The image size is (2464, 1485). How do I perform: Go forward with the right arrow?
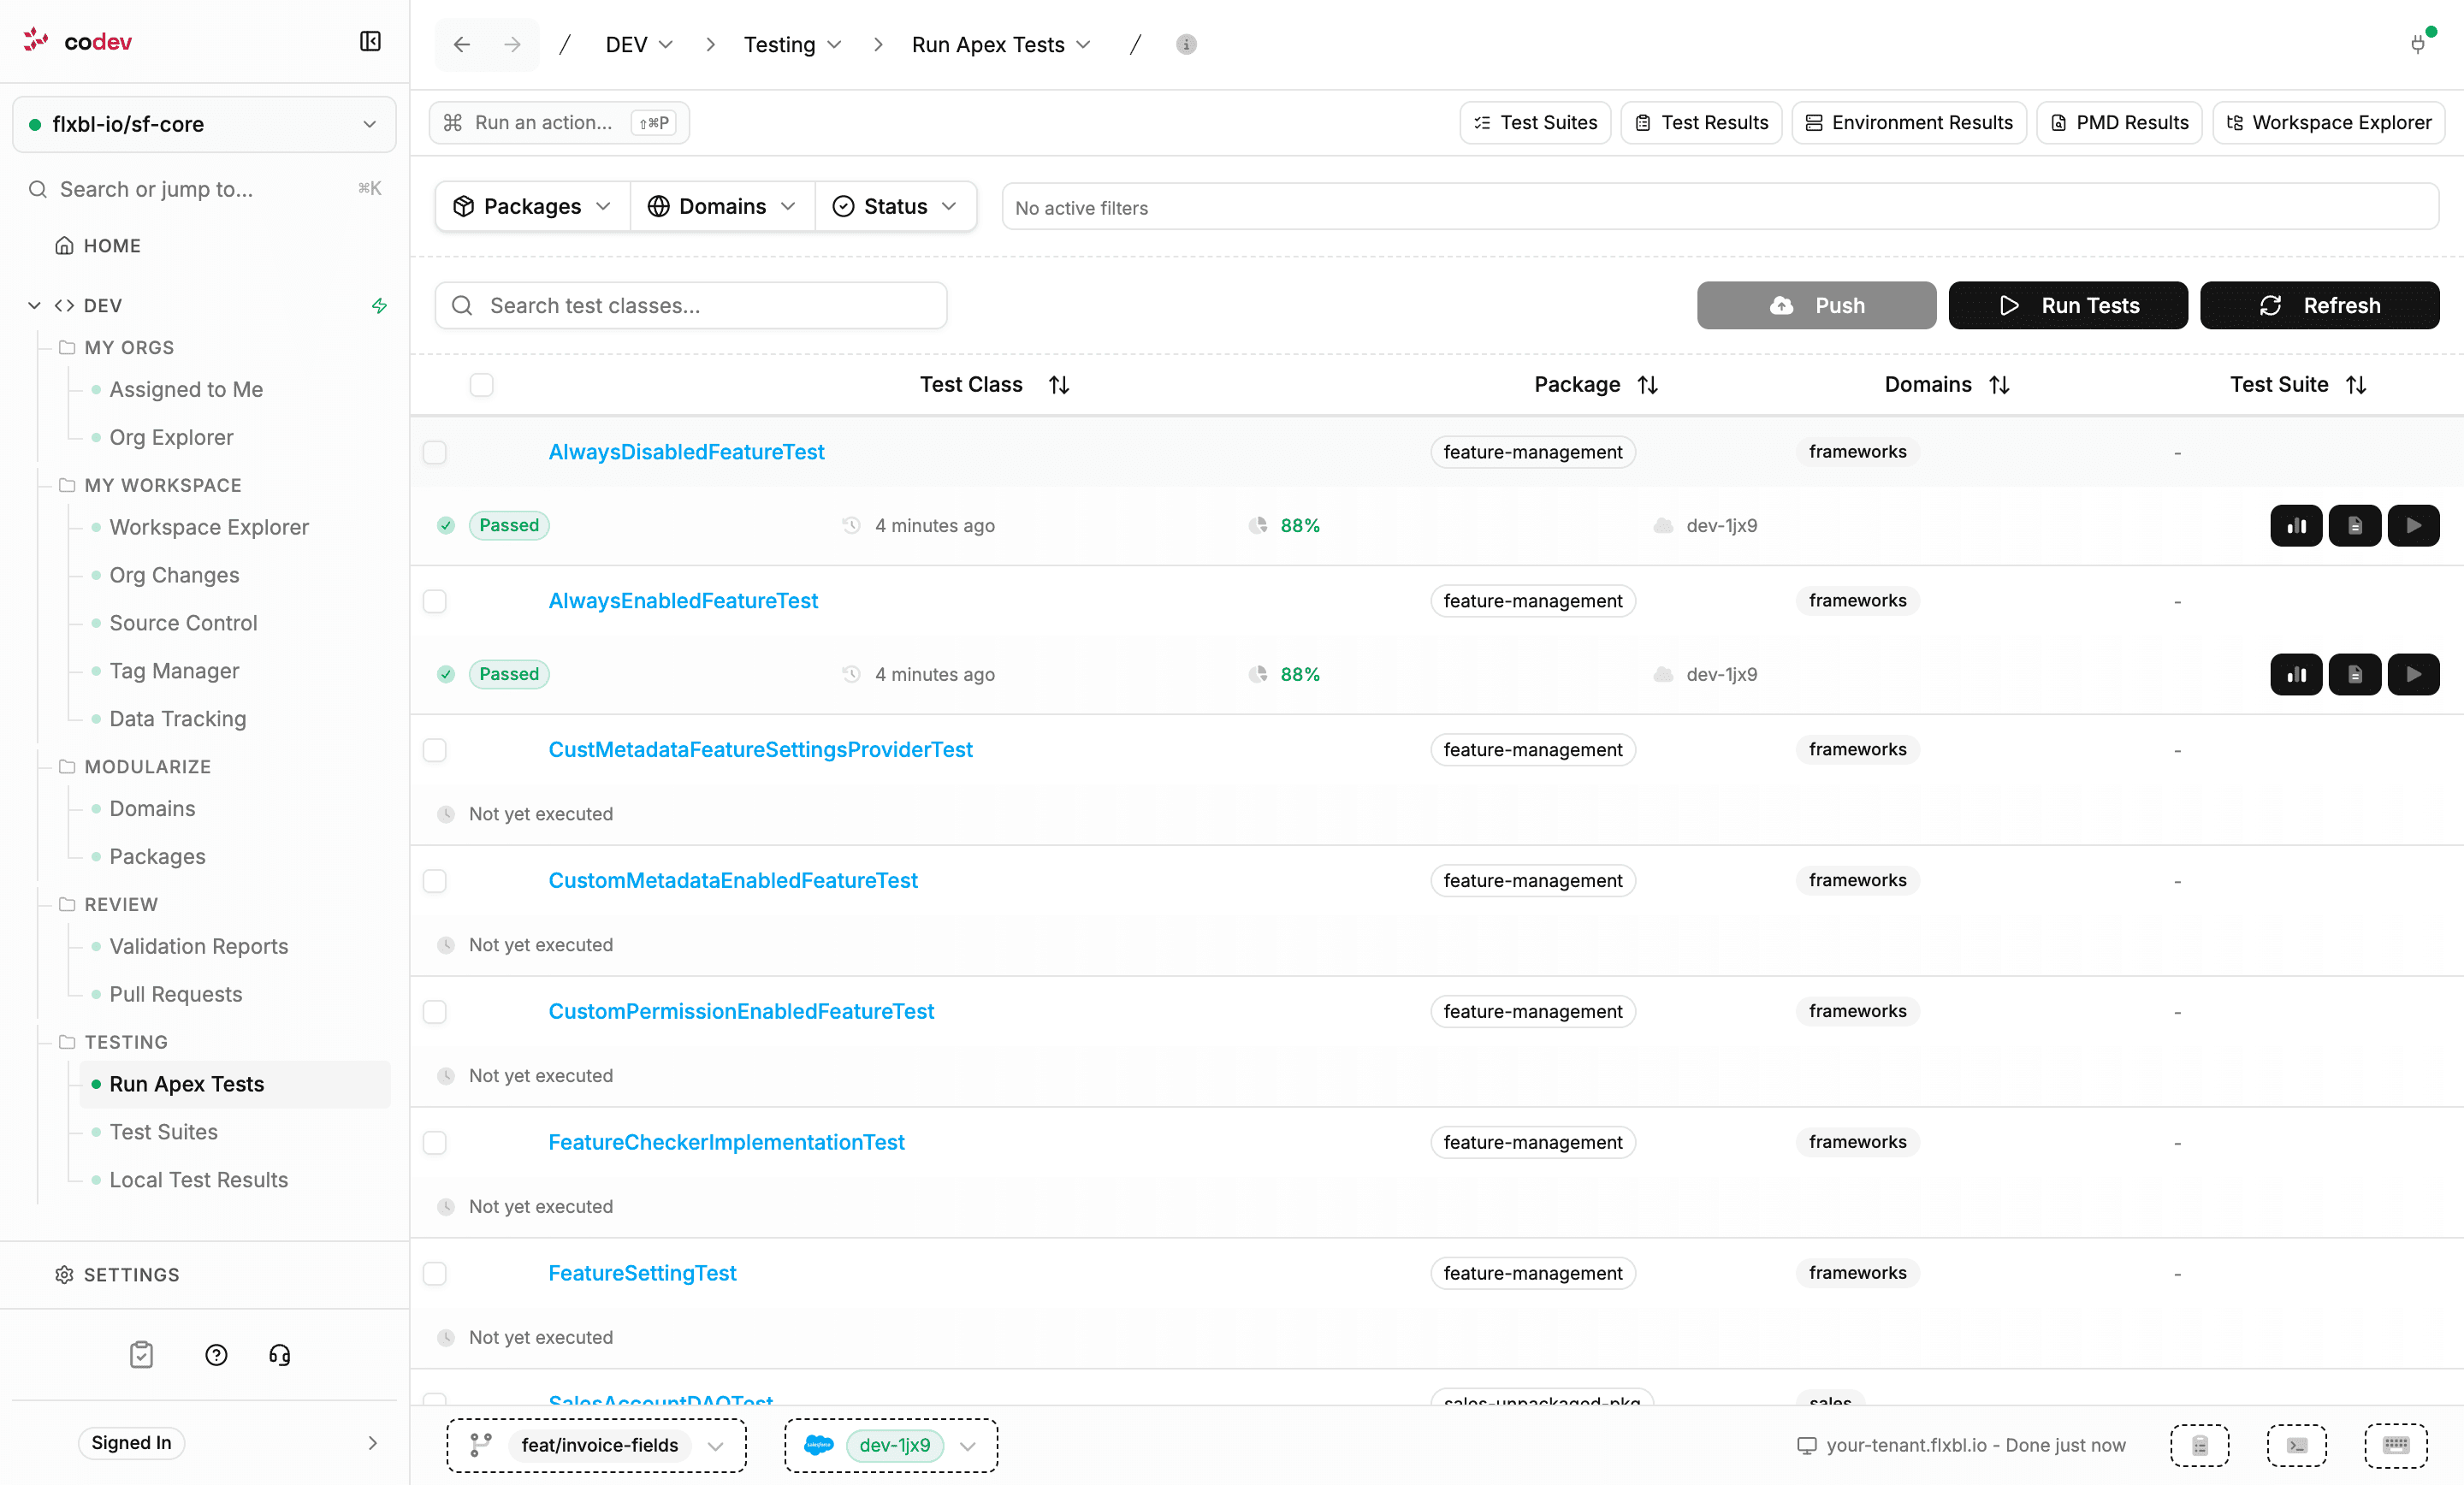coord(512,44)
